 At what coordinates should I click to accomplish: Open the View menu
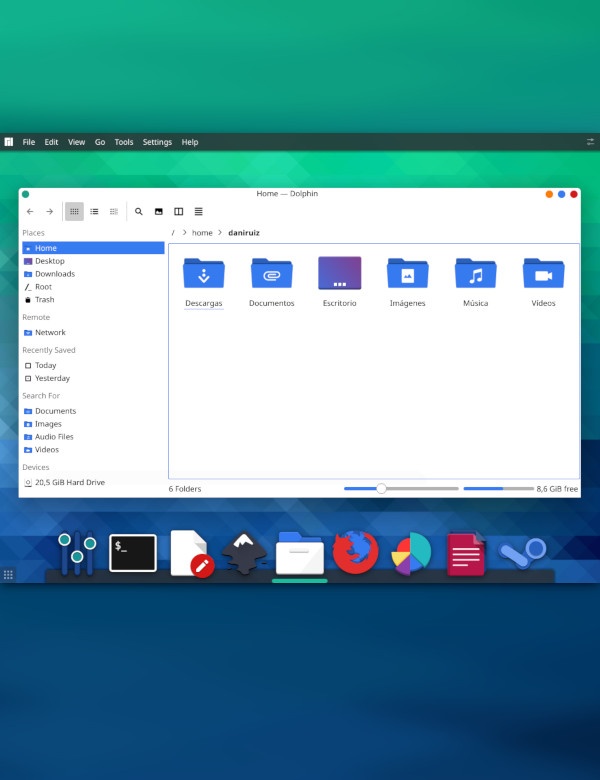click(x=77, y=142)
